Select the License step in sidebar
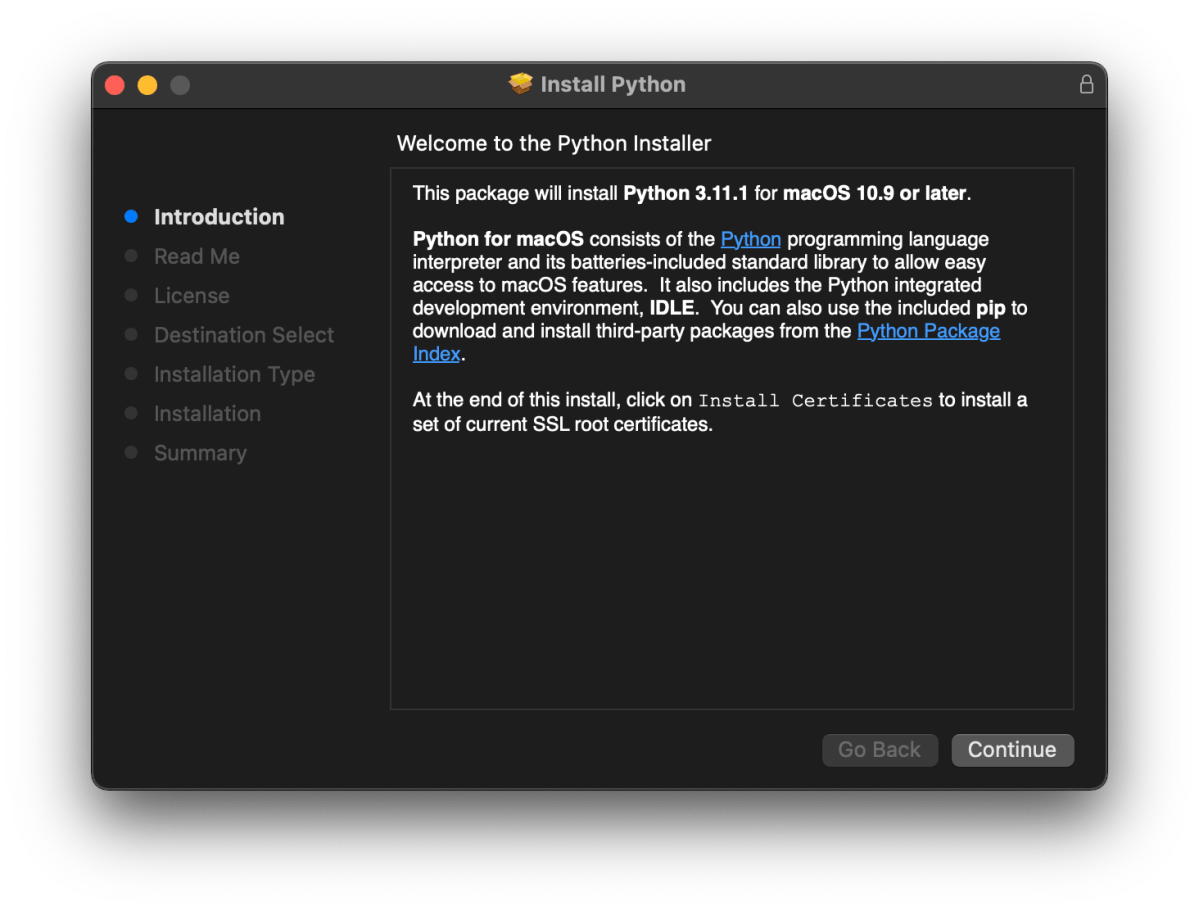This screenshot has width=1199, height=911. (x=192, y=295)
